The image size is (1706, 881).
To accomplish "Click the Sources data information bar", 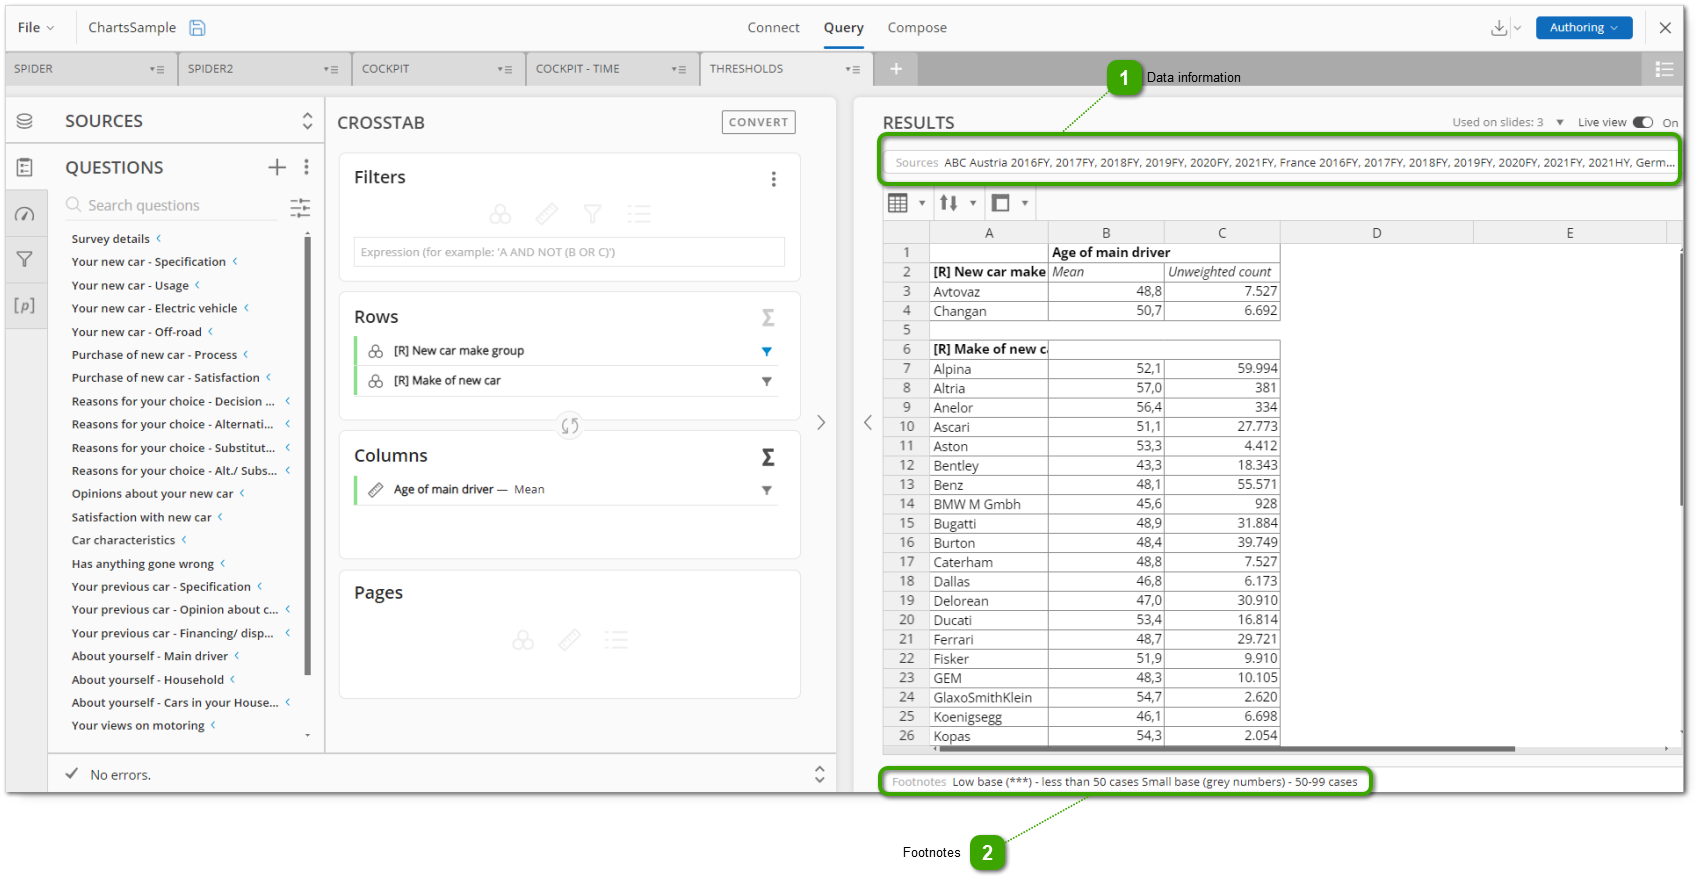I will (x=1279, y=162).
